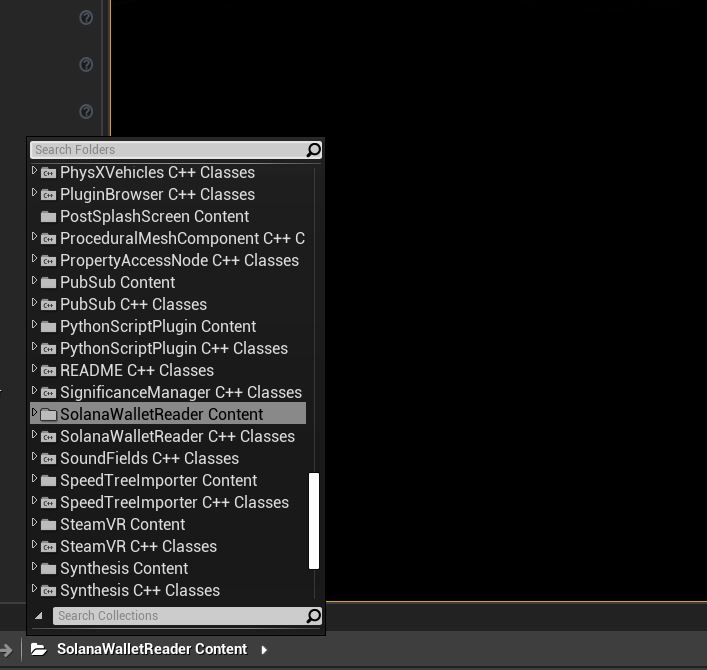Viewport: 707px width, 670px height.
Task: Select PropertyAccessNode C++ folder icon
Action: [x=48, y=261]
